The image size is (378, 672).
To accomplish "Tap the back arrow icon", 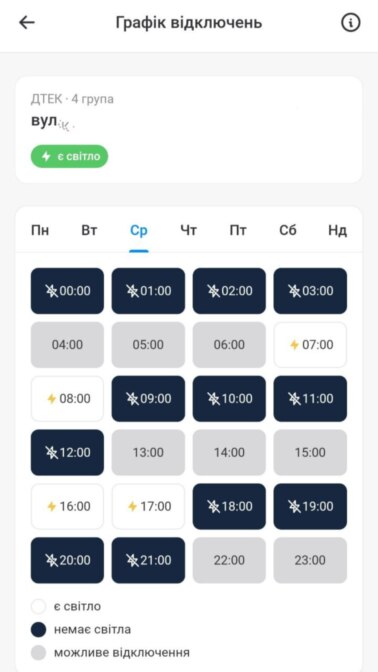I will click(x=27, y=23).
